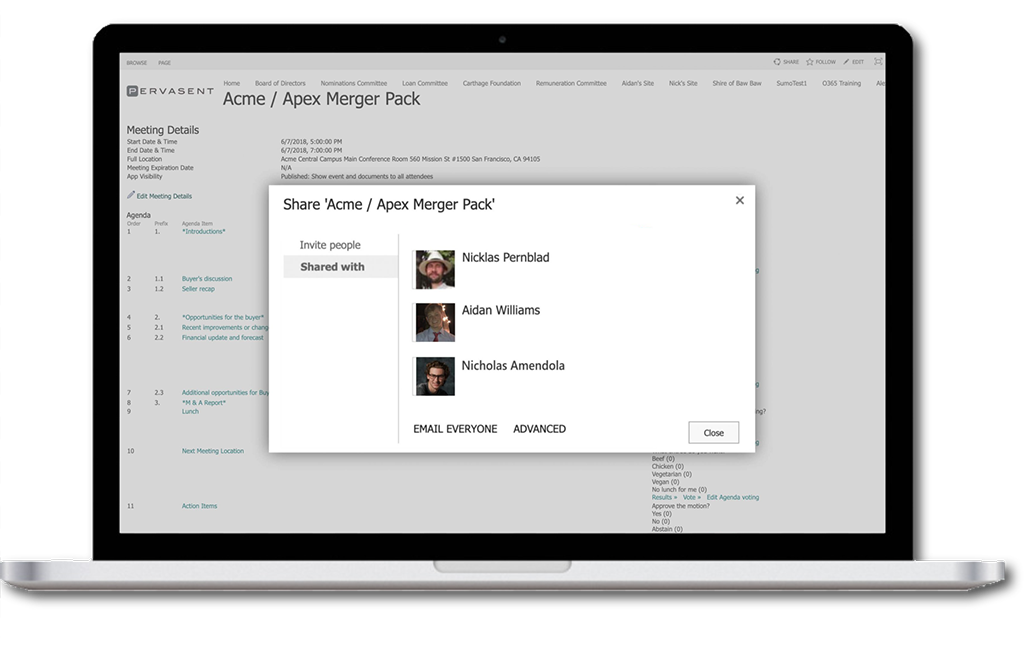Click EMAIL EVERYONE link
This screenshot has height=662, width=1024.
click(x=455, y=429)
